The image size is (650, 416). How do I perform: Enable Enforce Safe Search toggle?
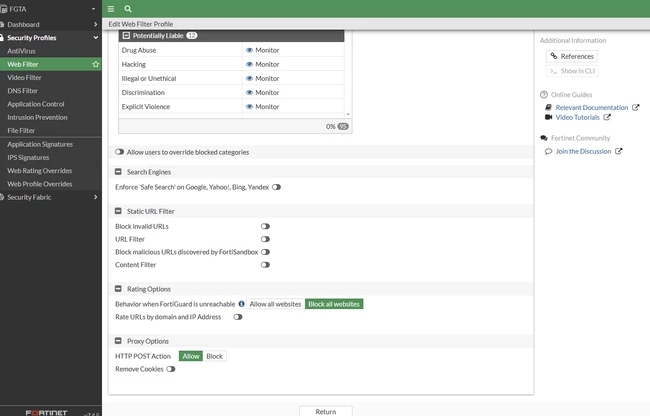pyautogui.click(x=276, y=187)
